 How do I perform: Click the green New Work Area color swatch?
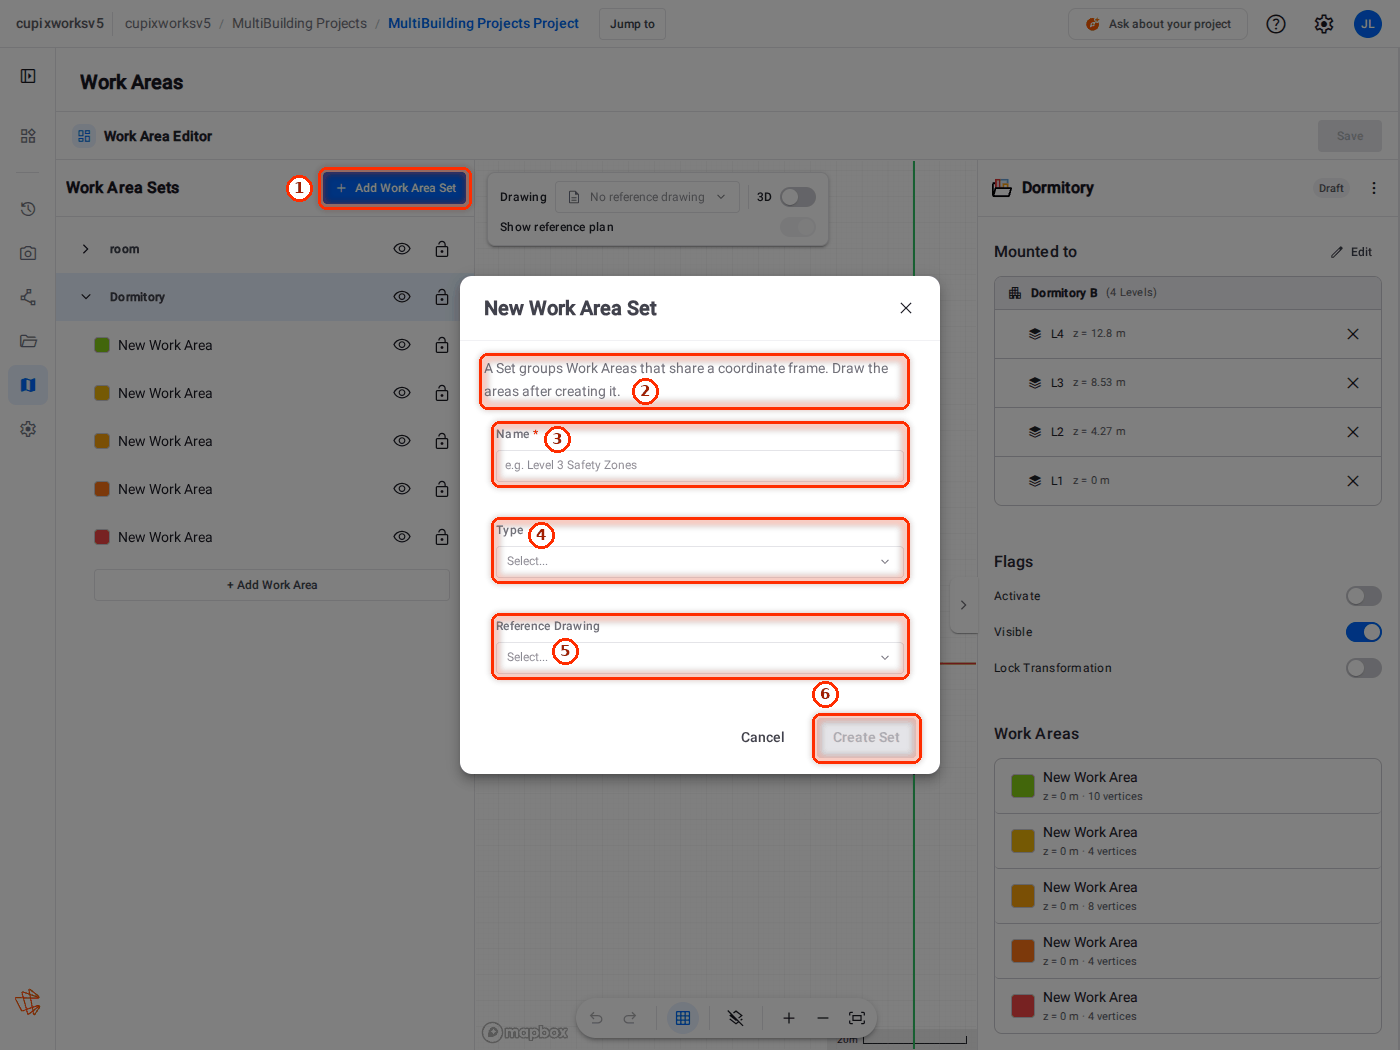pyautogui.click(x=102, y=345)
